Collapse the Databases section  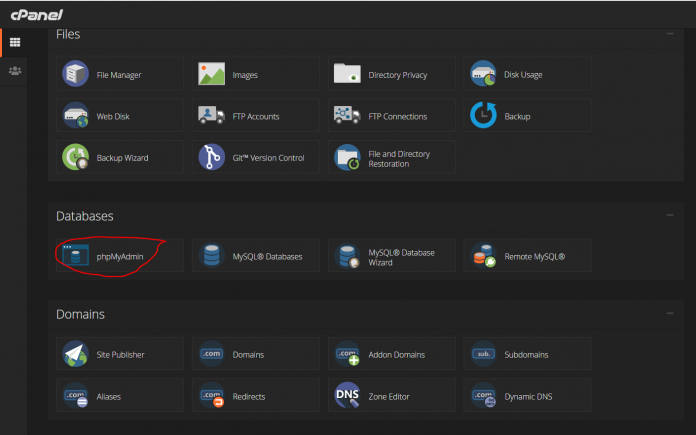[670, 215]
